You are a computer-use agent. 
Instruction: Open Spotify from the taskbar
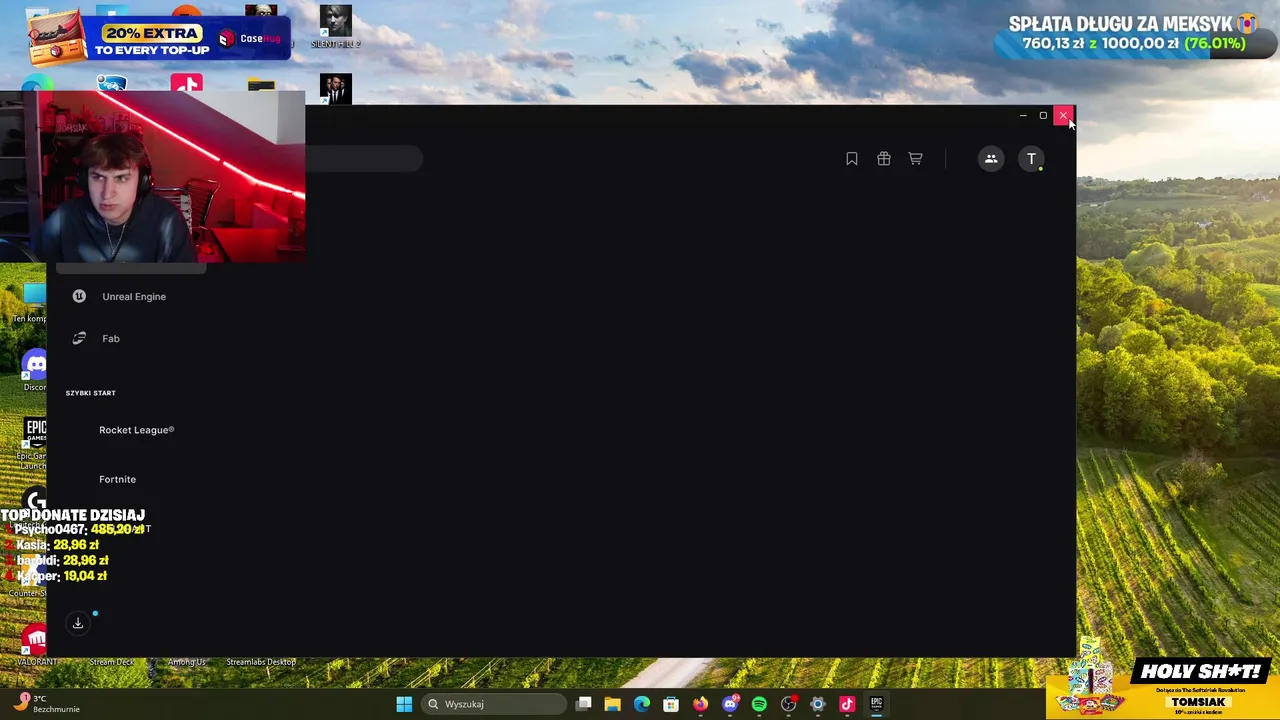tap(759, 704)
